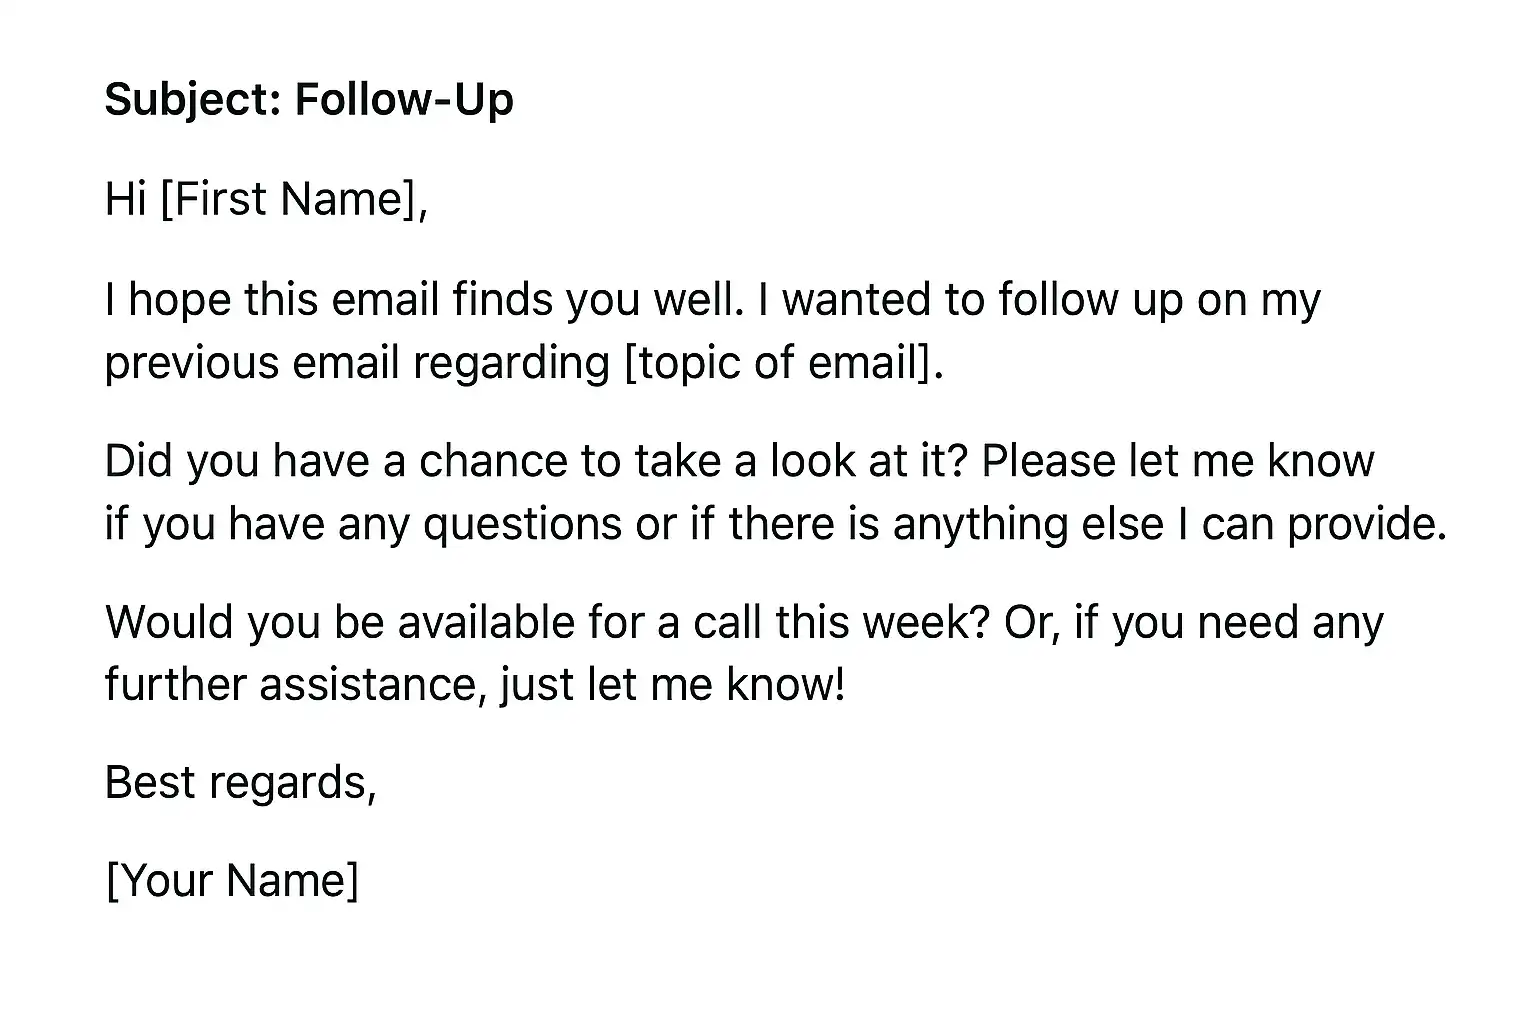Image resolution: width=1536 pixels, height=1024 pixels.
Task: Click the words 'previous email regarding'
Action: (357, 362)
